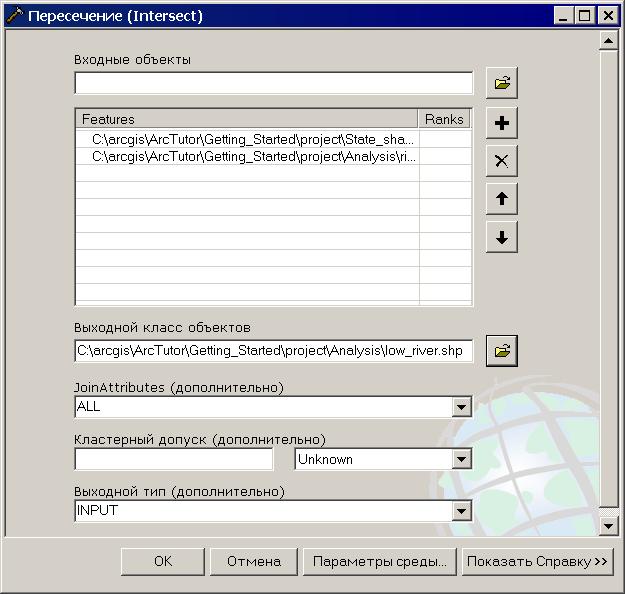The height and width of the screenshot is (594, 625).
Task: Click the Features column header
Action: click(246, 119)
